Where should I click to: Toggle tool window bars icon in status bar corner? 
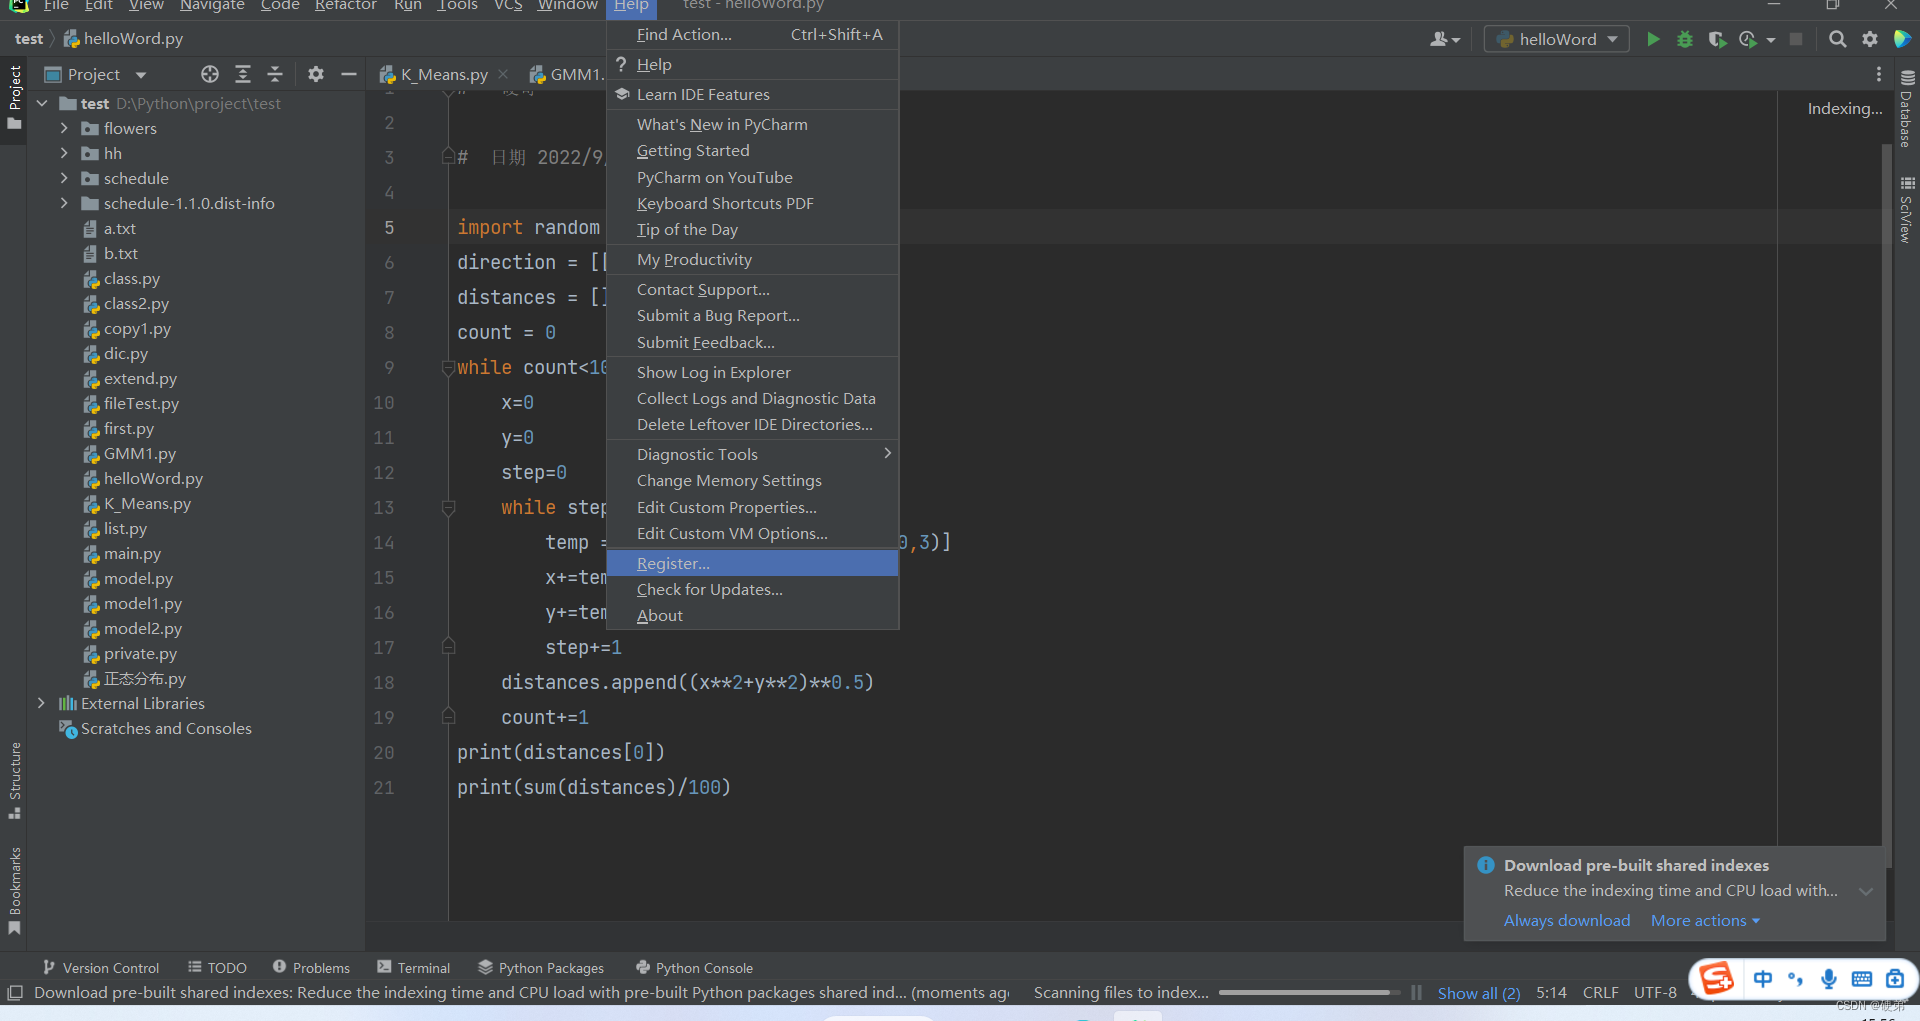(15, 993)
